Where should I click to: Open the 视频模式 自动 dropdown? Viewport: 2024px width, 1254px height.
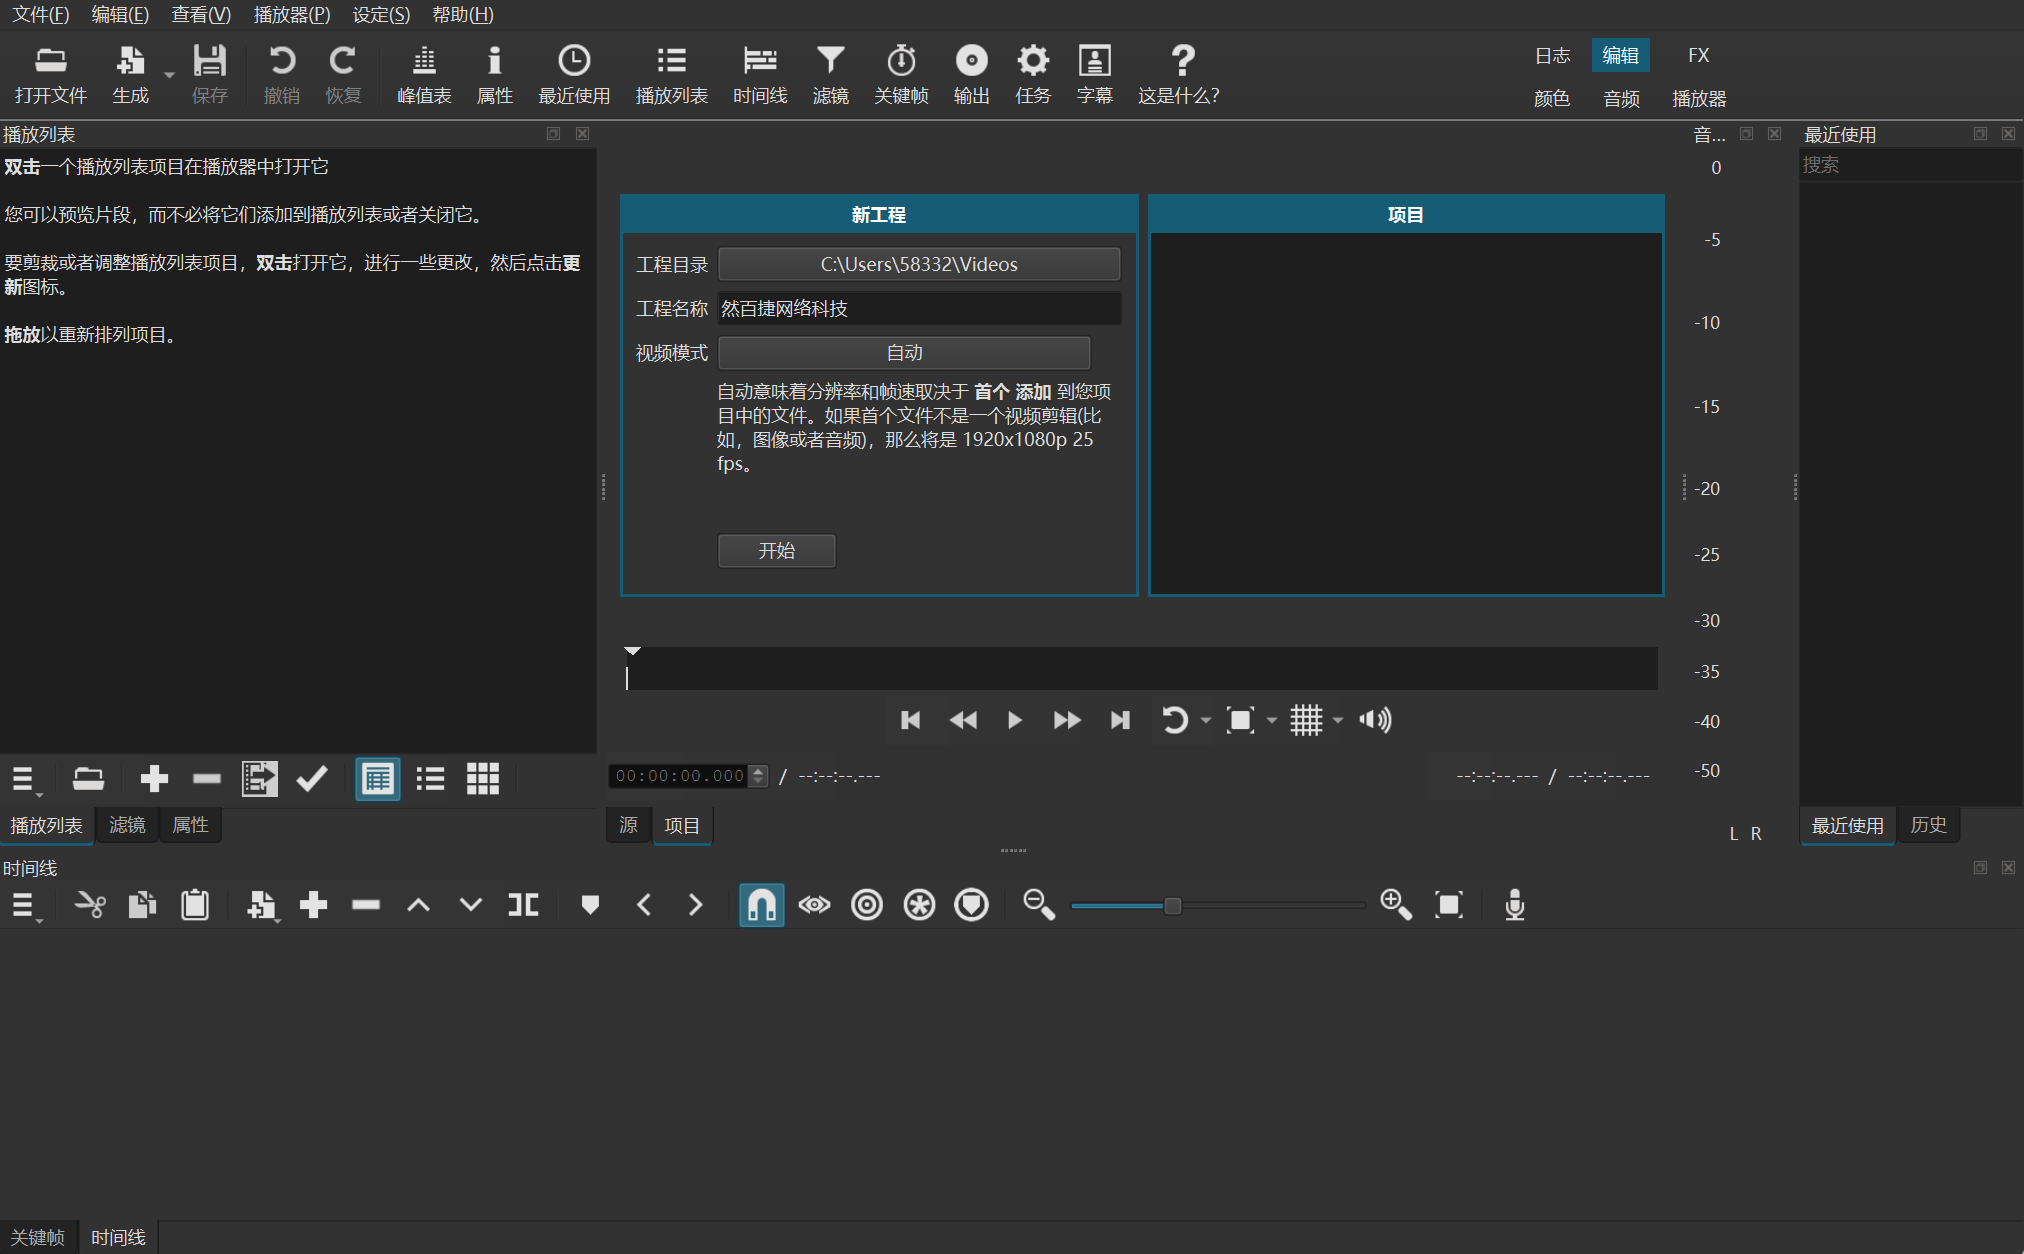click(x=904, y=352)
